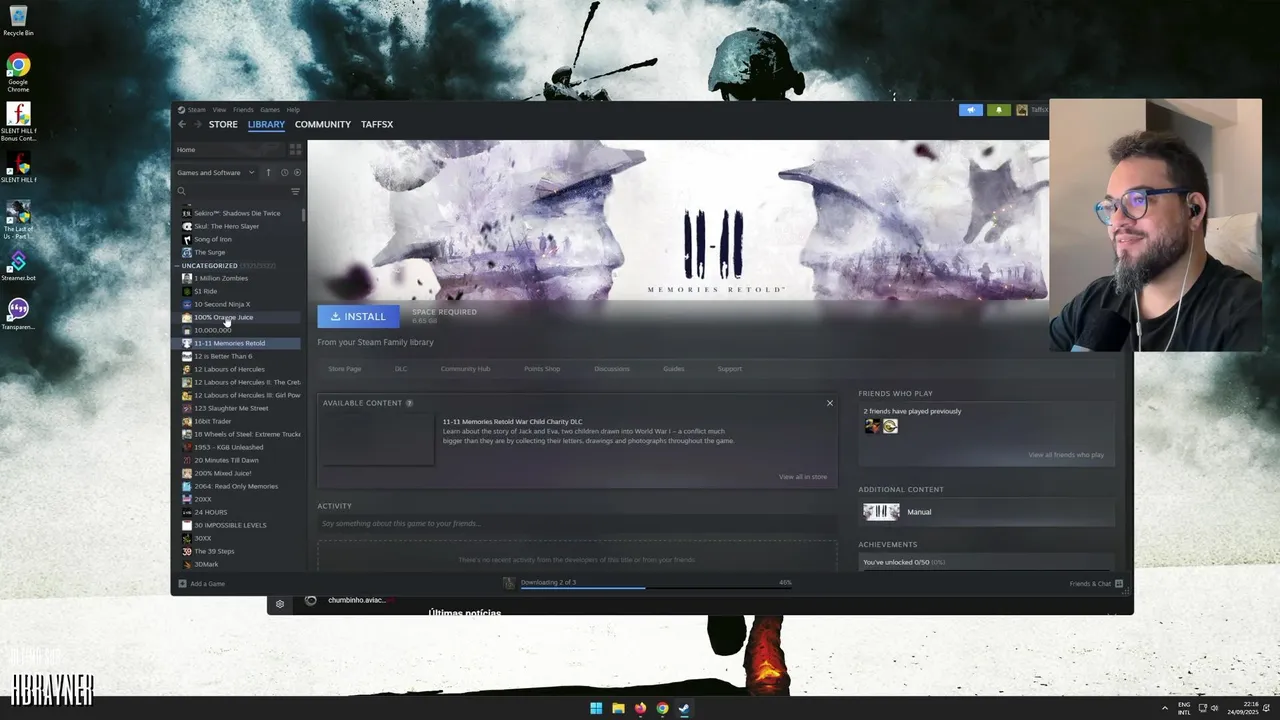Viewport: 1280px width, 720px height.
Task: Open File Explorer from taskbar
Action: 618,709
